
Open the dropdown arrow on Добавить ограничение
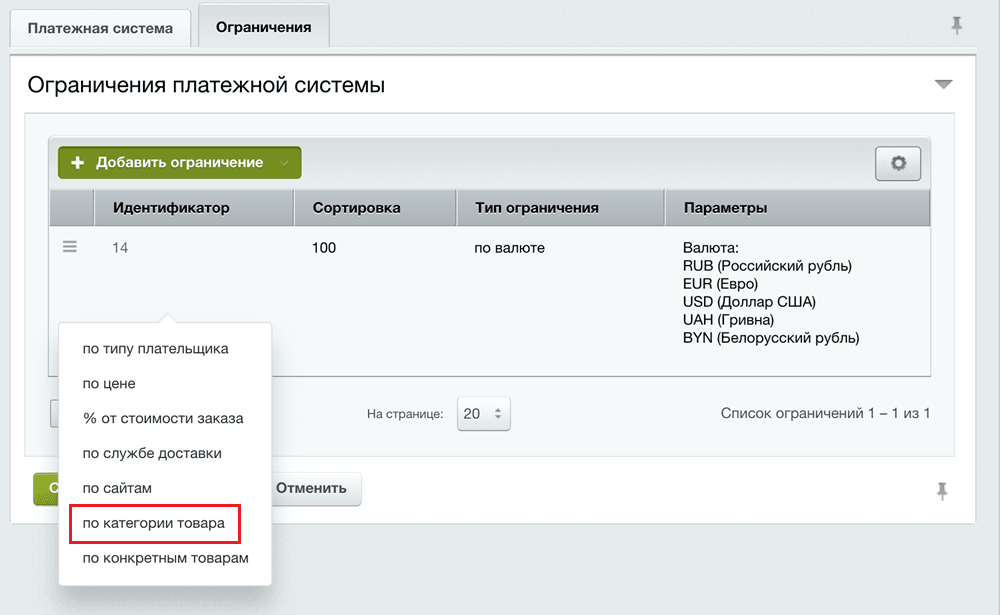285,163
